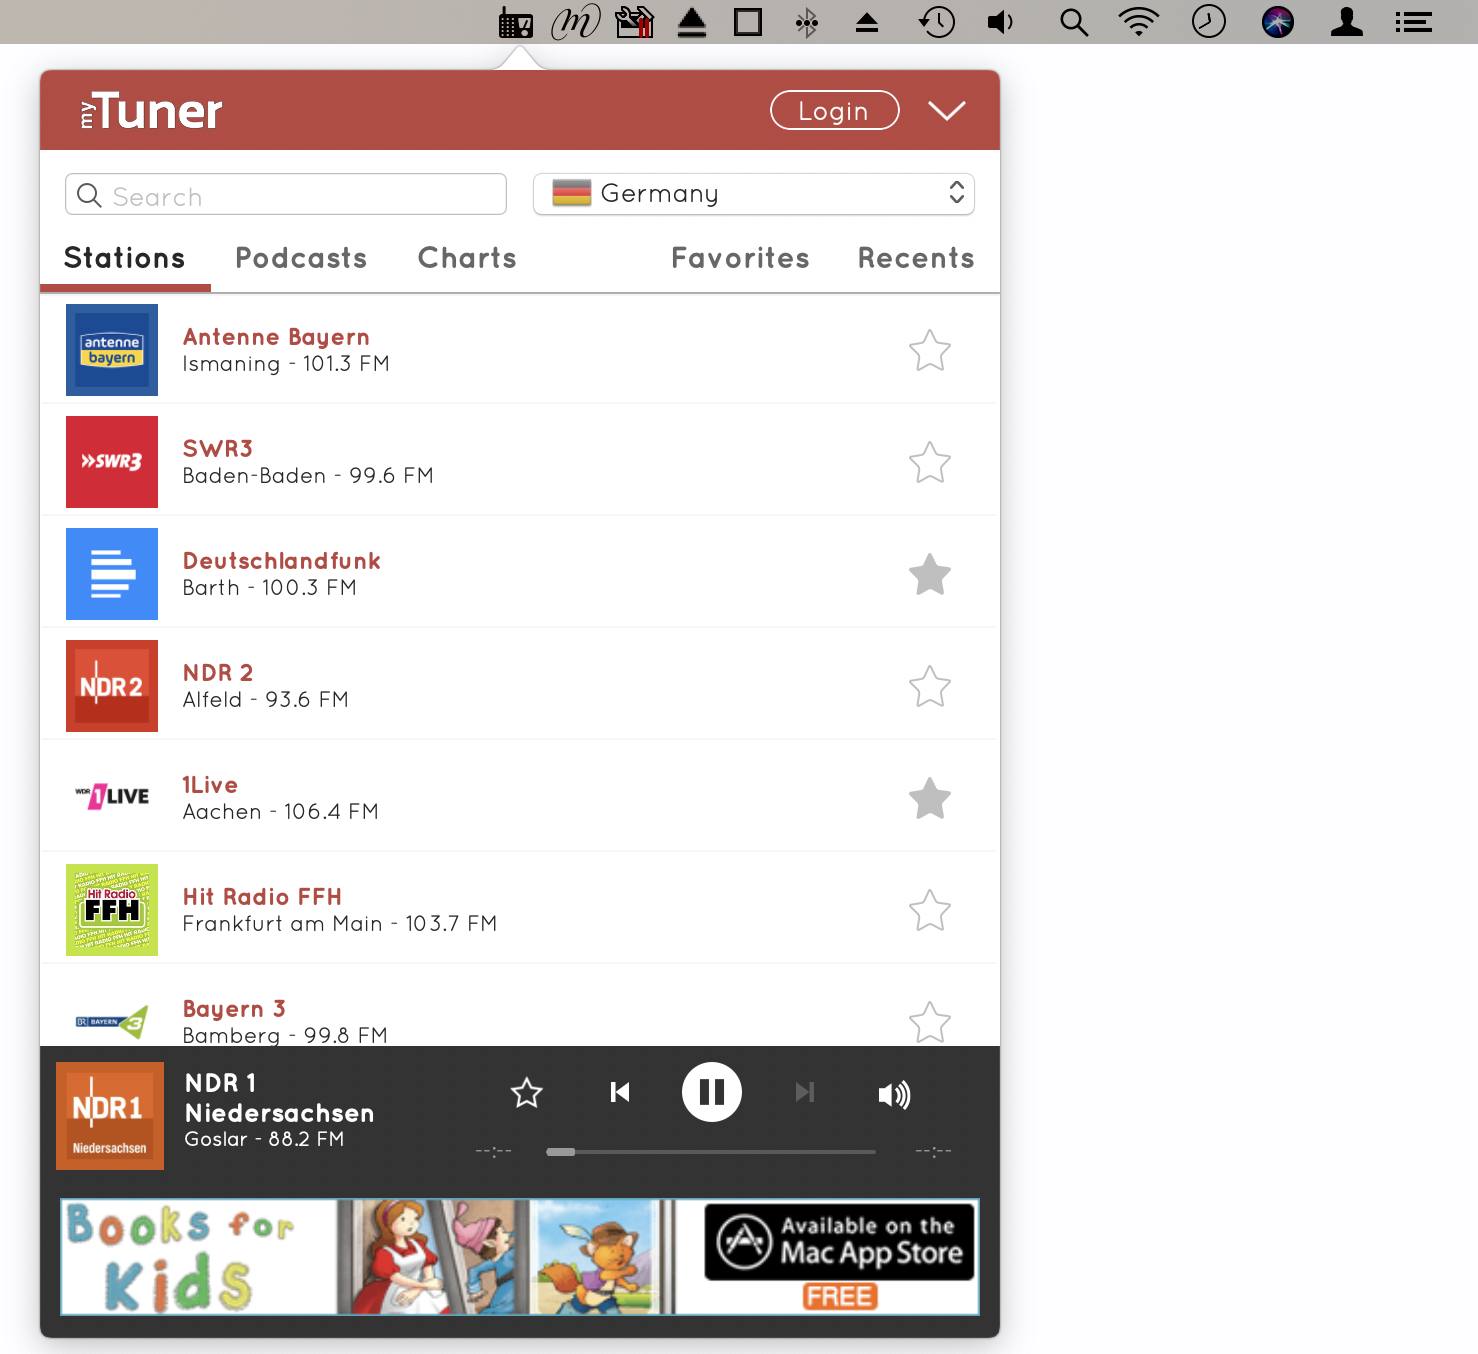
Task: Favorite Antenne Bayern with its star
Action: coord(930,350)
